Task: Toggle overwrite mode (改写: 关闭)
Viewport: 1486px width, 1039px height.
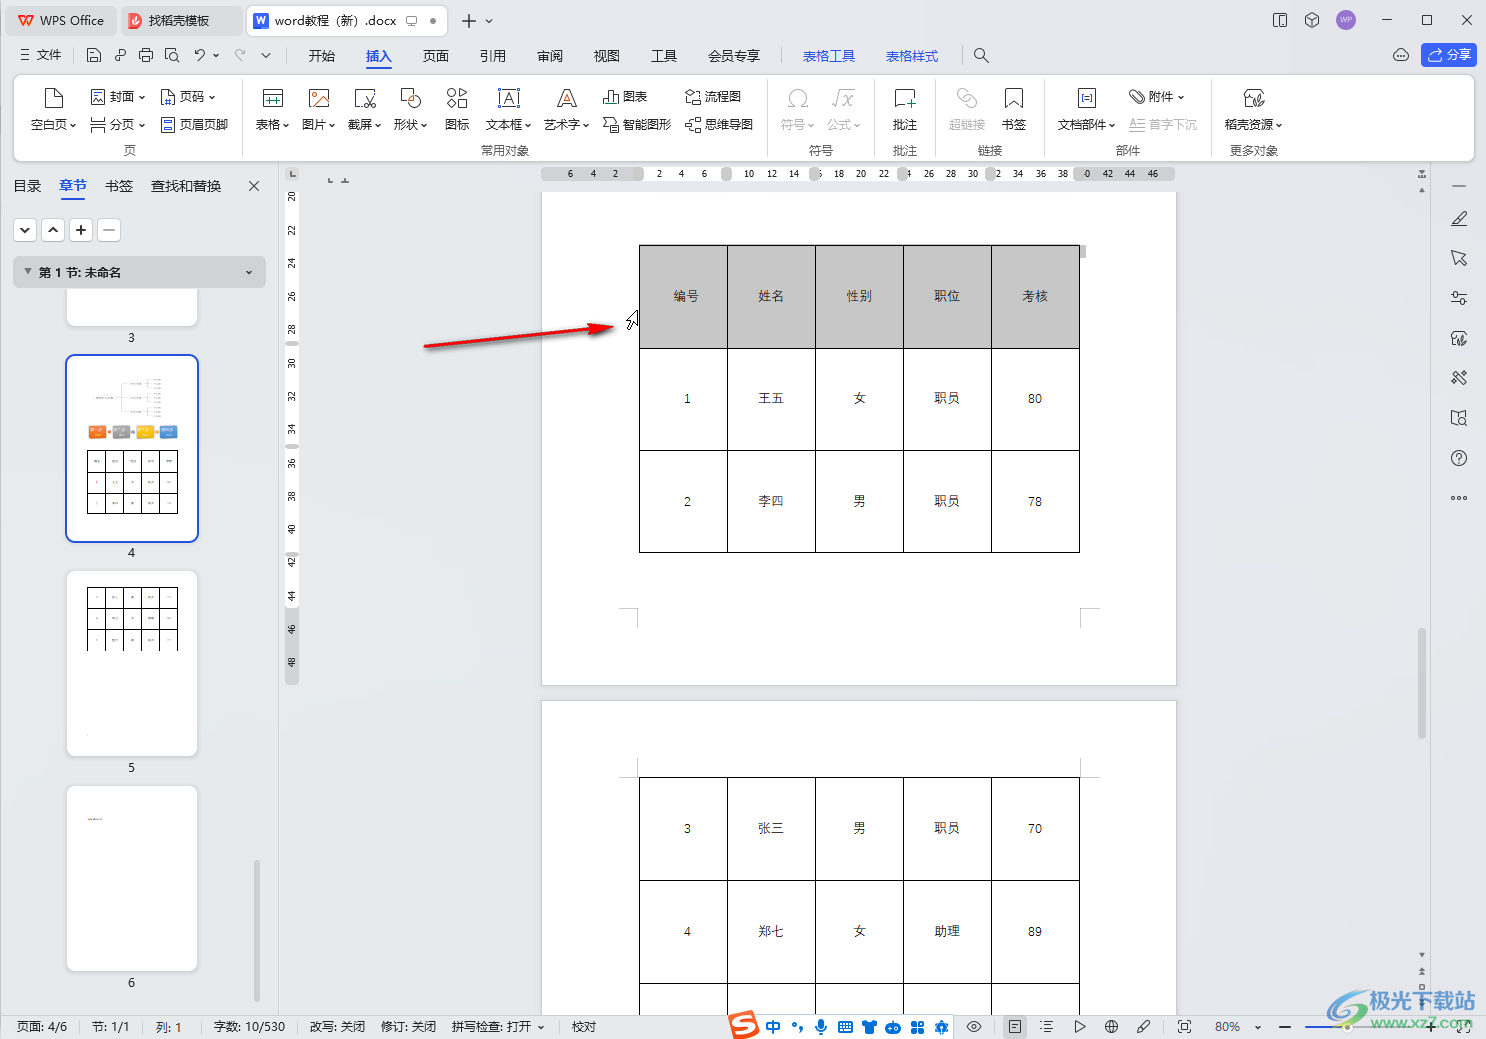Action: click(x=337, y=1027)
